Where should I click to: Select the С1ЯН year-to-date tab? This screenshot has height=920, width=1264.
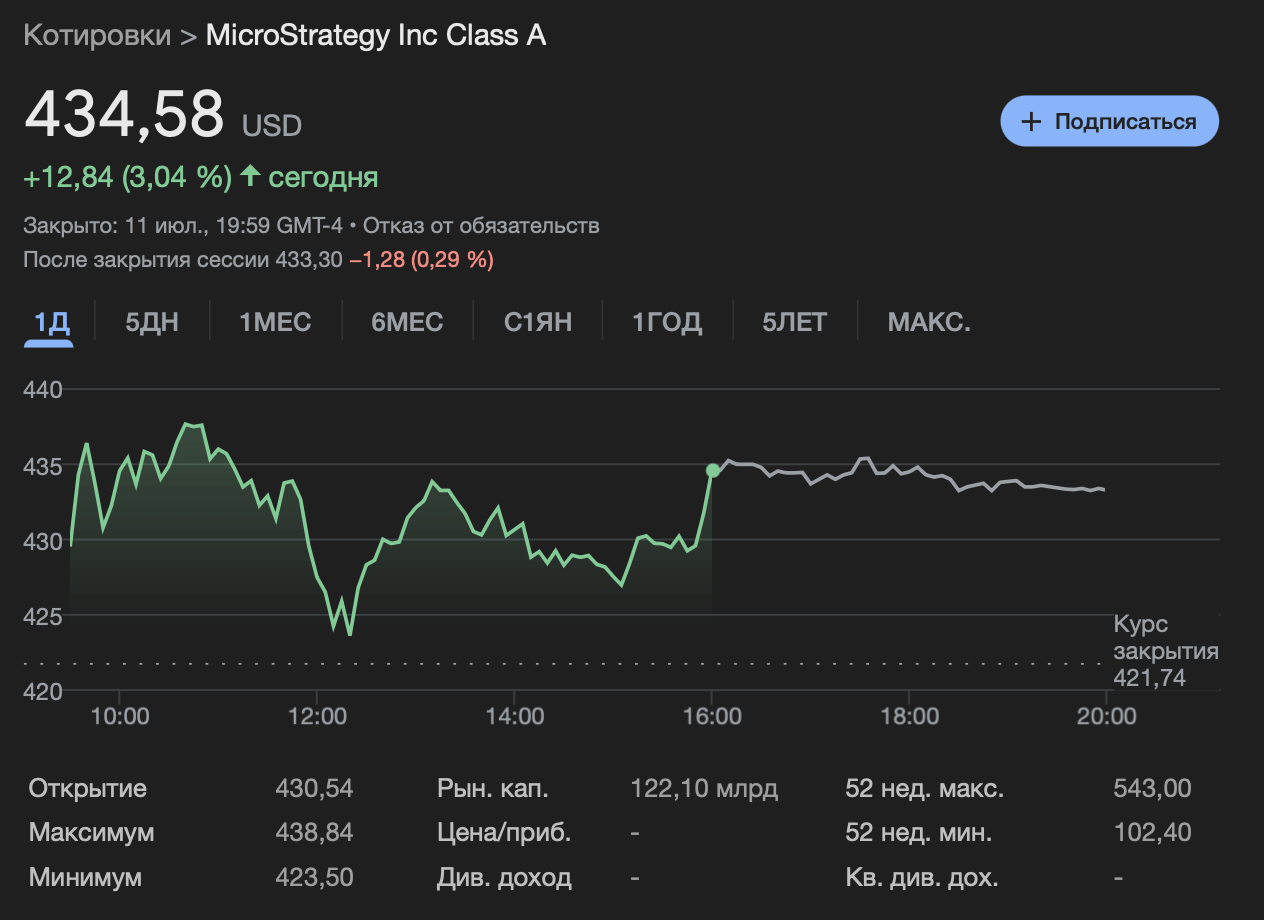click(538, 323)
